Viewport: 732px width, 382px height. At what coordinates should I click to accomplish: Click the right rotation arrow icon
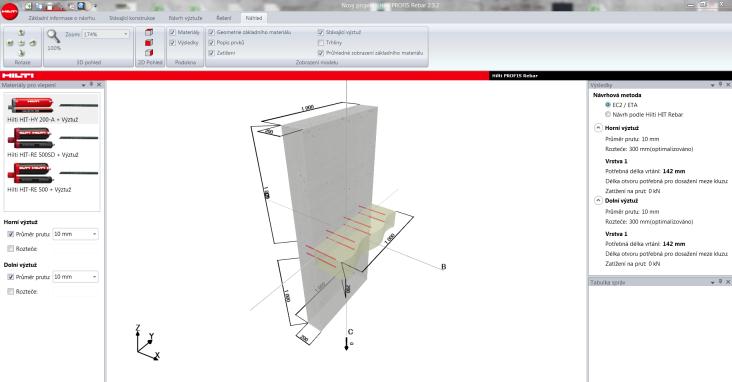[33, 43]
